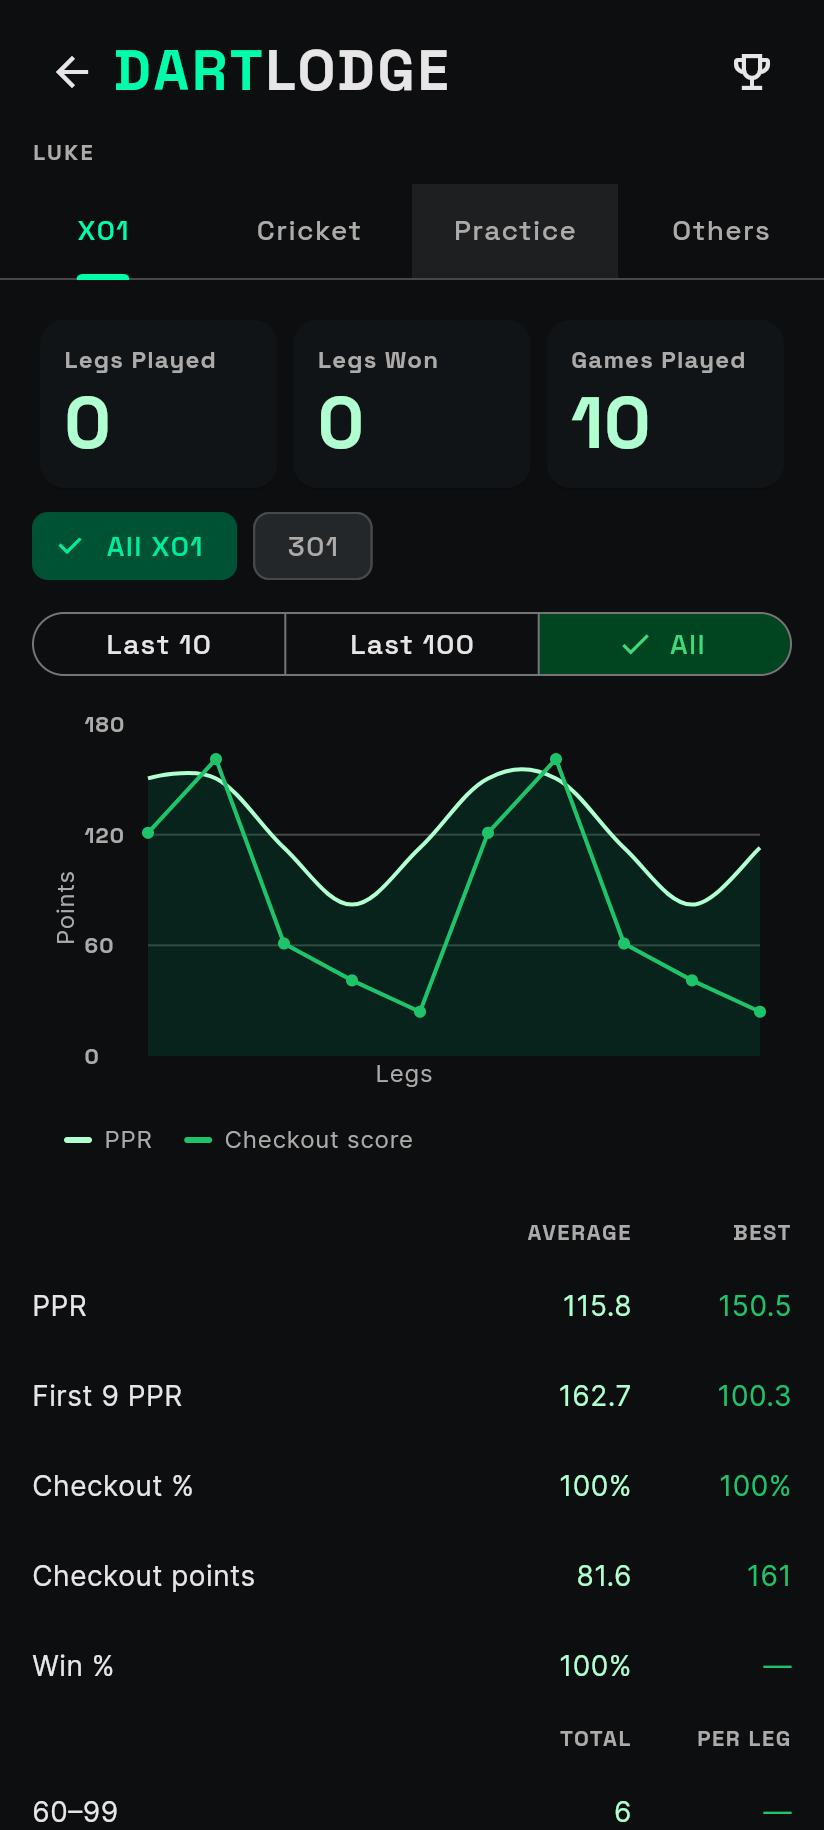
Task: Select the All X01 filter chip
Action: coord(135,546)
